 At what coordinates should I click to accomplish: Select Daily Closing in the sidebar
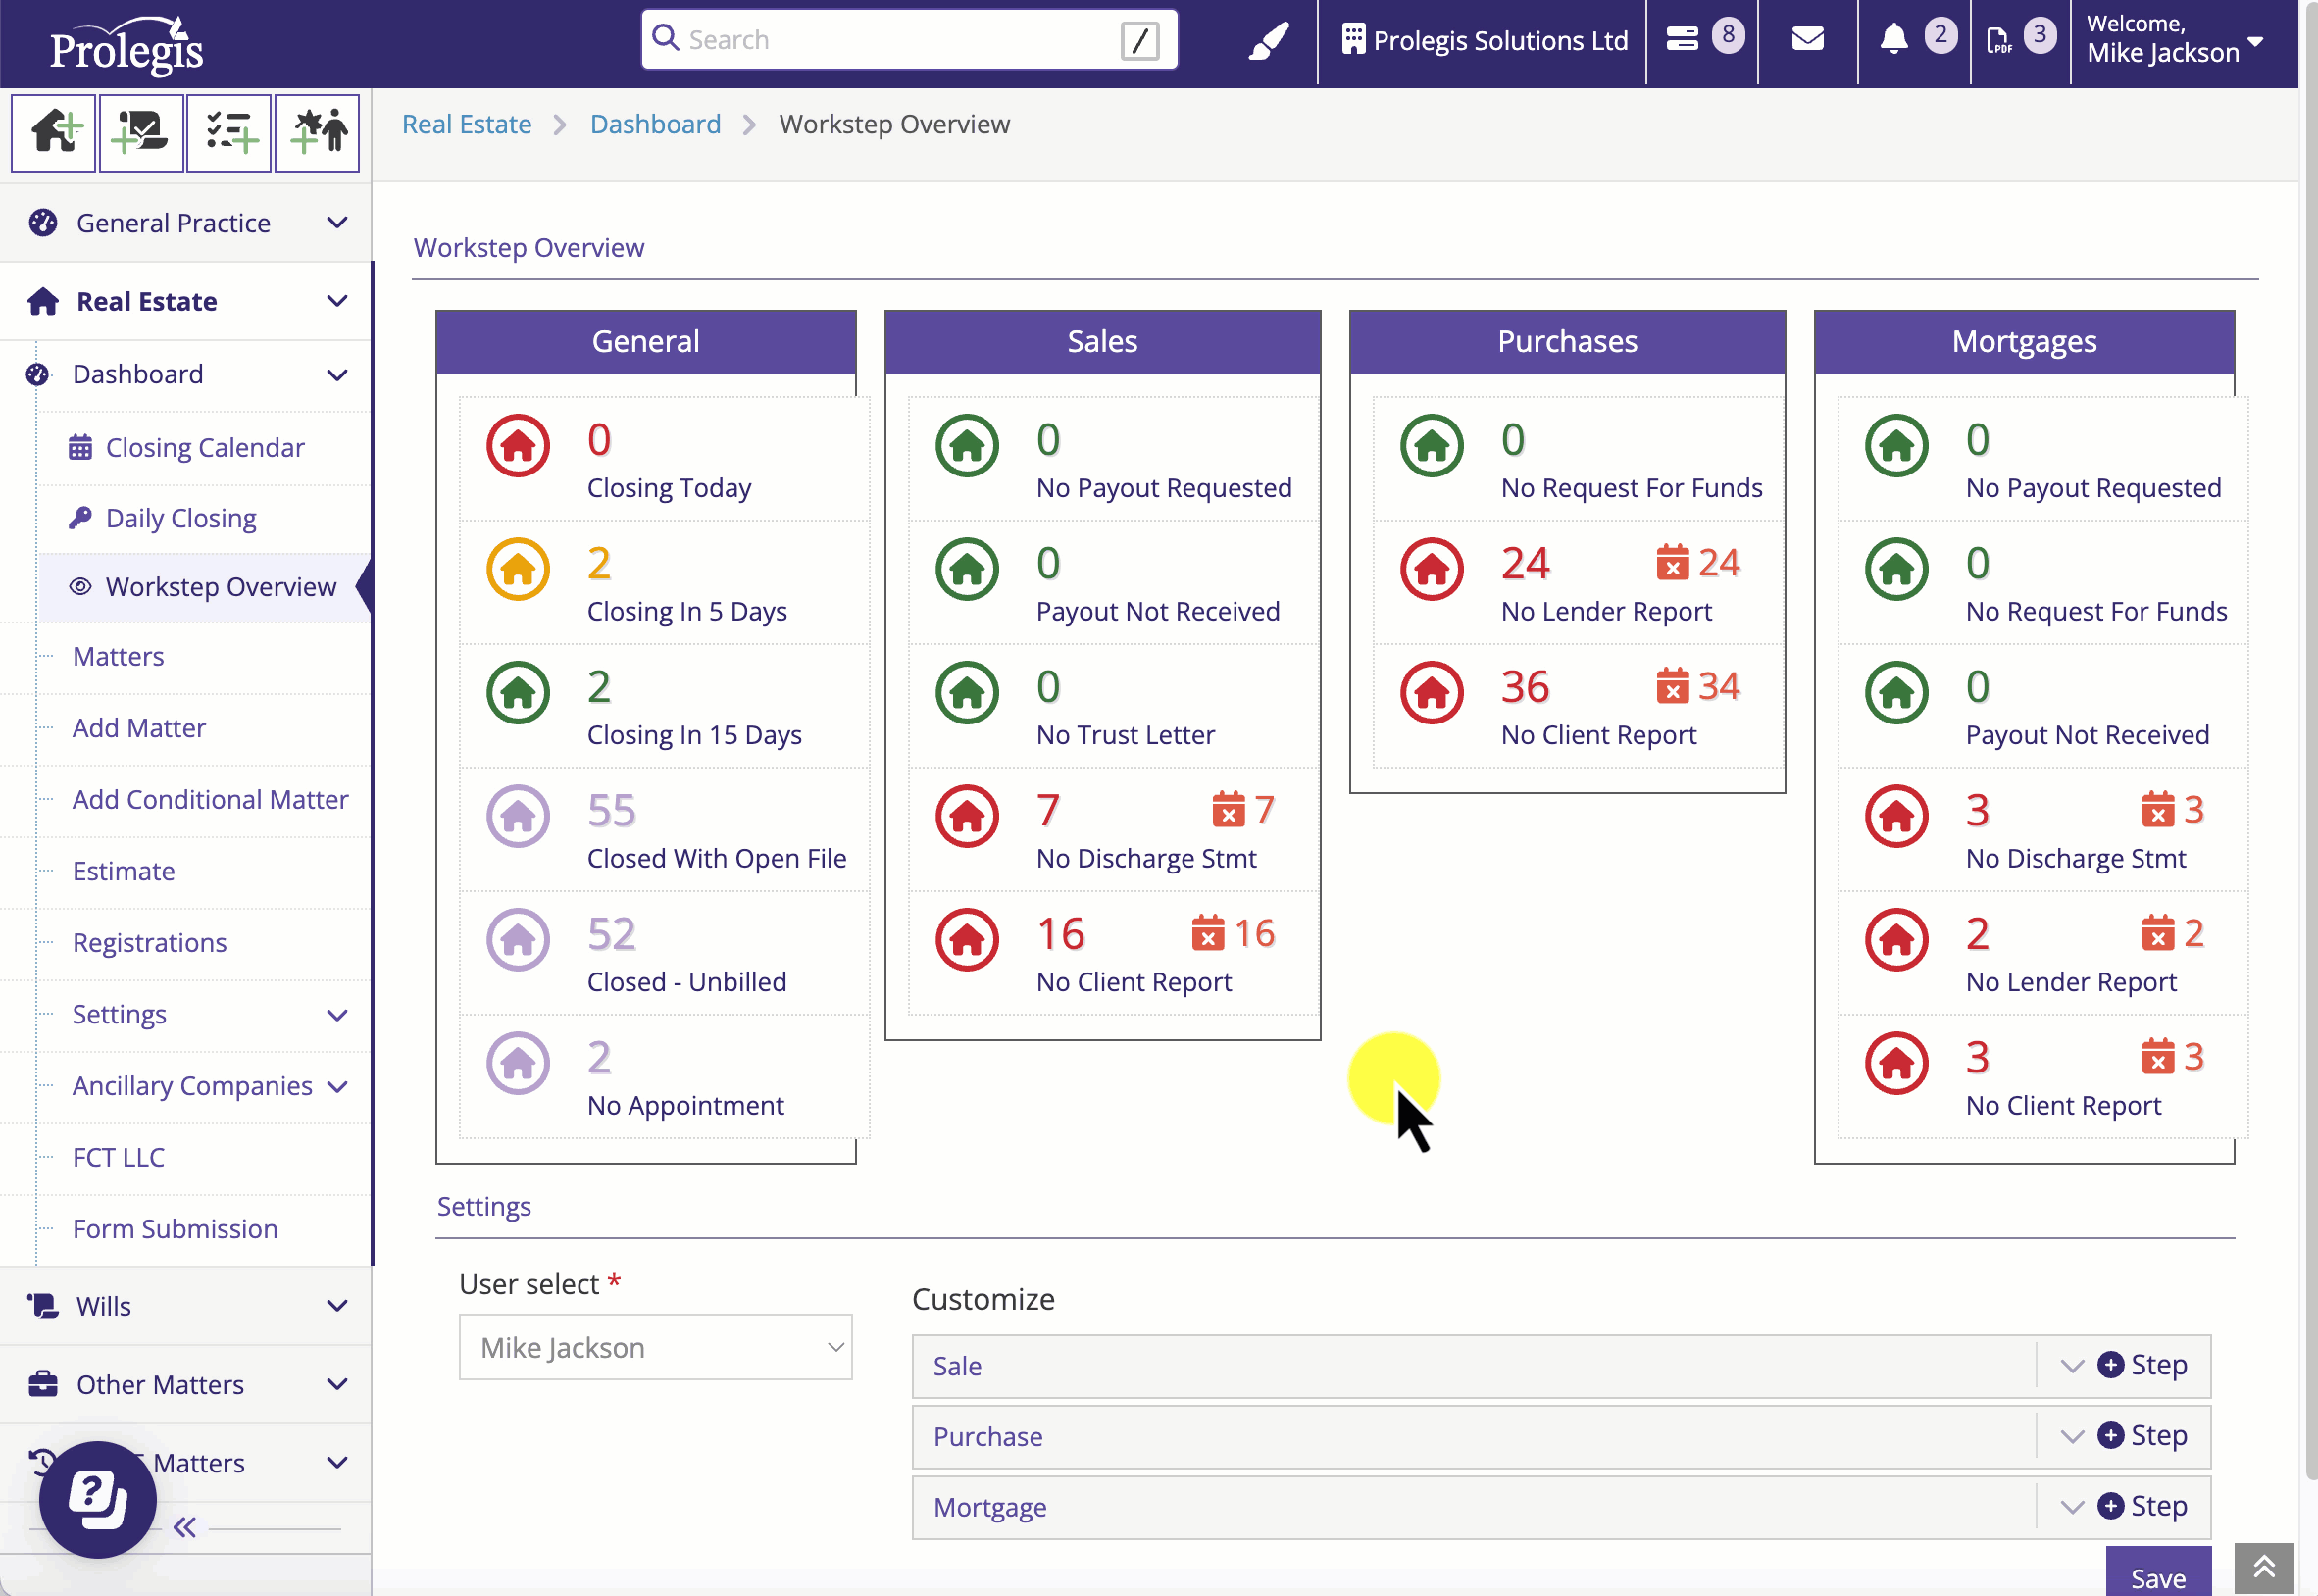click(181, 518)
